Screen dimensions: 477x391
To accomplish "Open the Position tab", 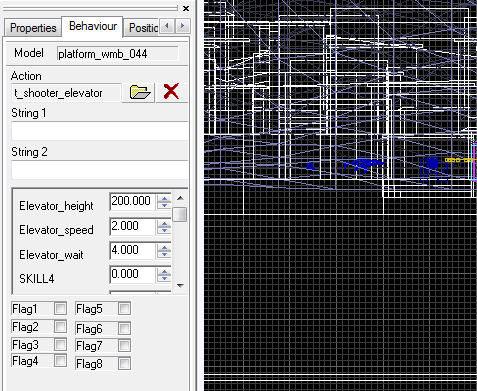I will (x=143, y=28).
